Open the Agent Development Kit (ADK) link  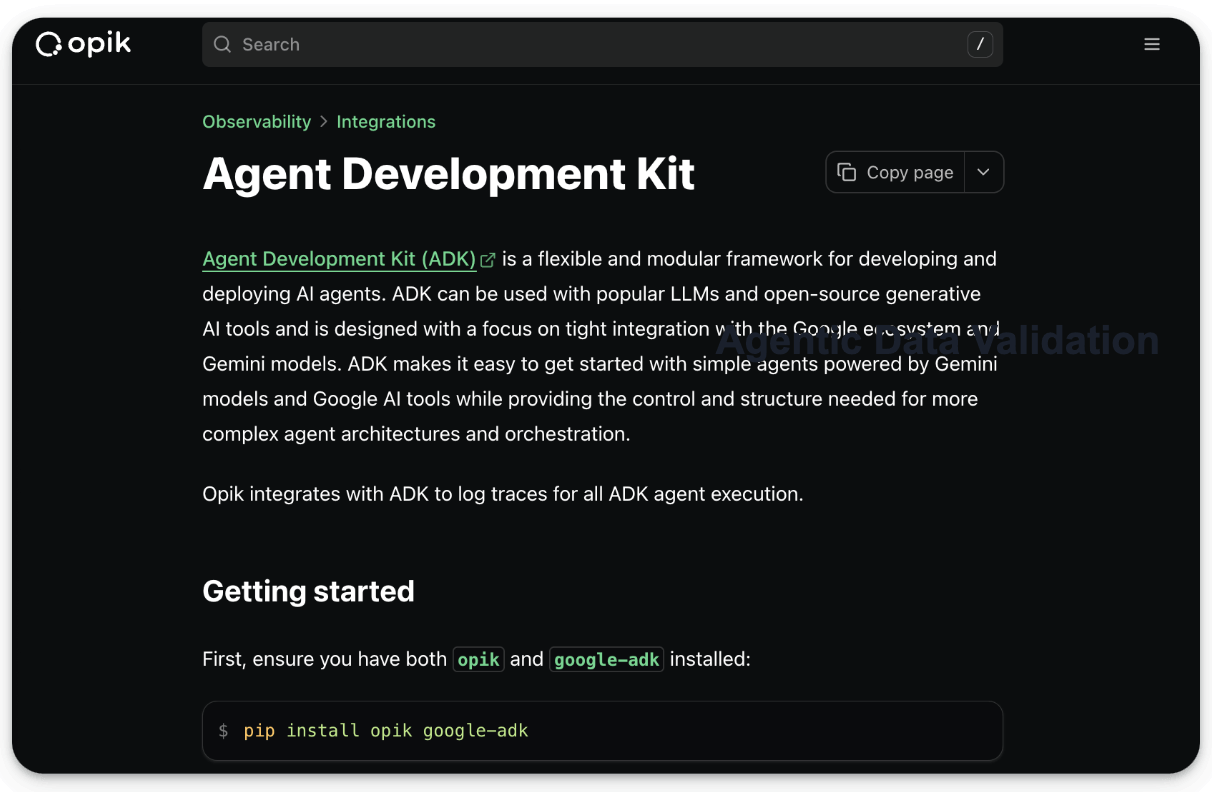[339, 259]
